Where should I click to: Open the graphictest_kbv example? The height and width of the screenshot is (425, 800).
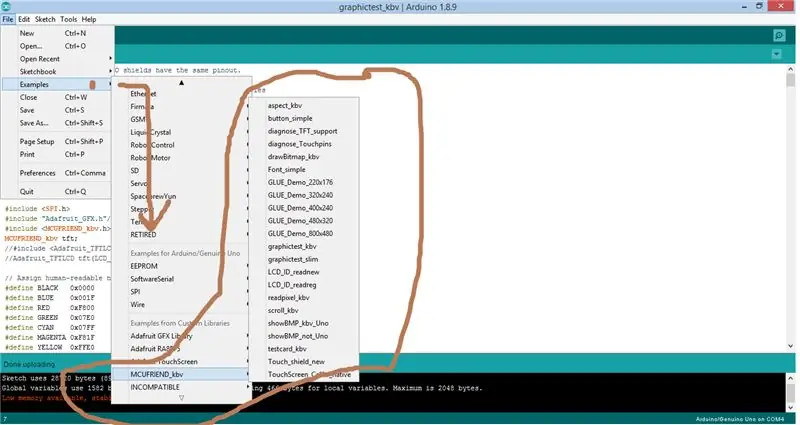point(304,246)
